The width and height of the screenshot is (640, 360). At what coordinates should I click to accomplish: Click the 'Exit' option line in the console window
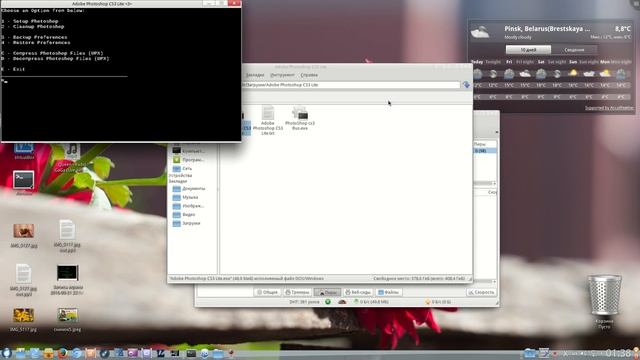[x=13, y=69]
